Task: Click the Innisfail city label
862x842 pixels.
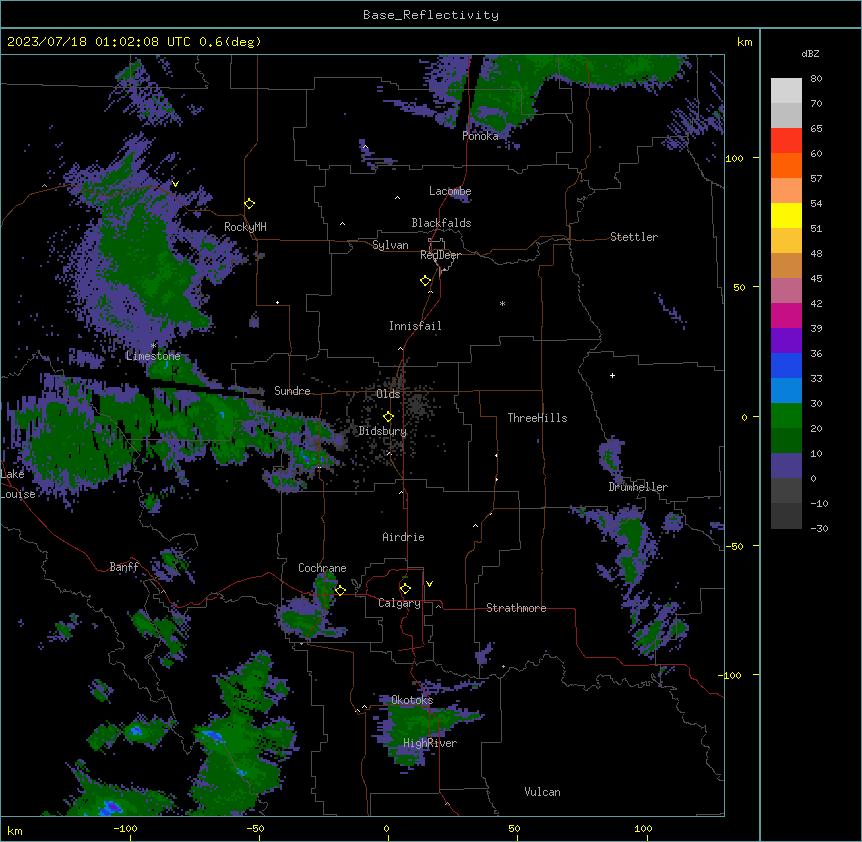Action: [415, 326]
